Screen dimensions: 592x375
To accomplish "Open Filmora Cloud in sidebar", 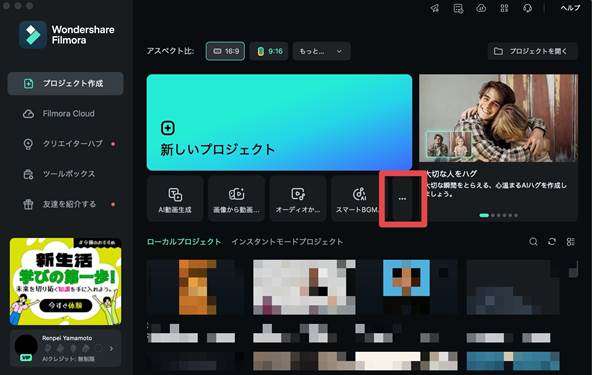I will pyautogui.click(x=65, y=114).
